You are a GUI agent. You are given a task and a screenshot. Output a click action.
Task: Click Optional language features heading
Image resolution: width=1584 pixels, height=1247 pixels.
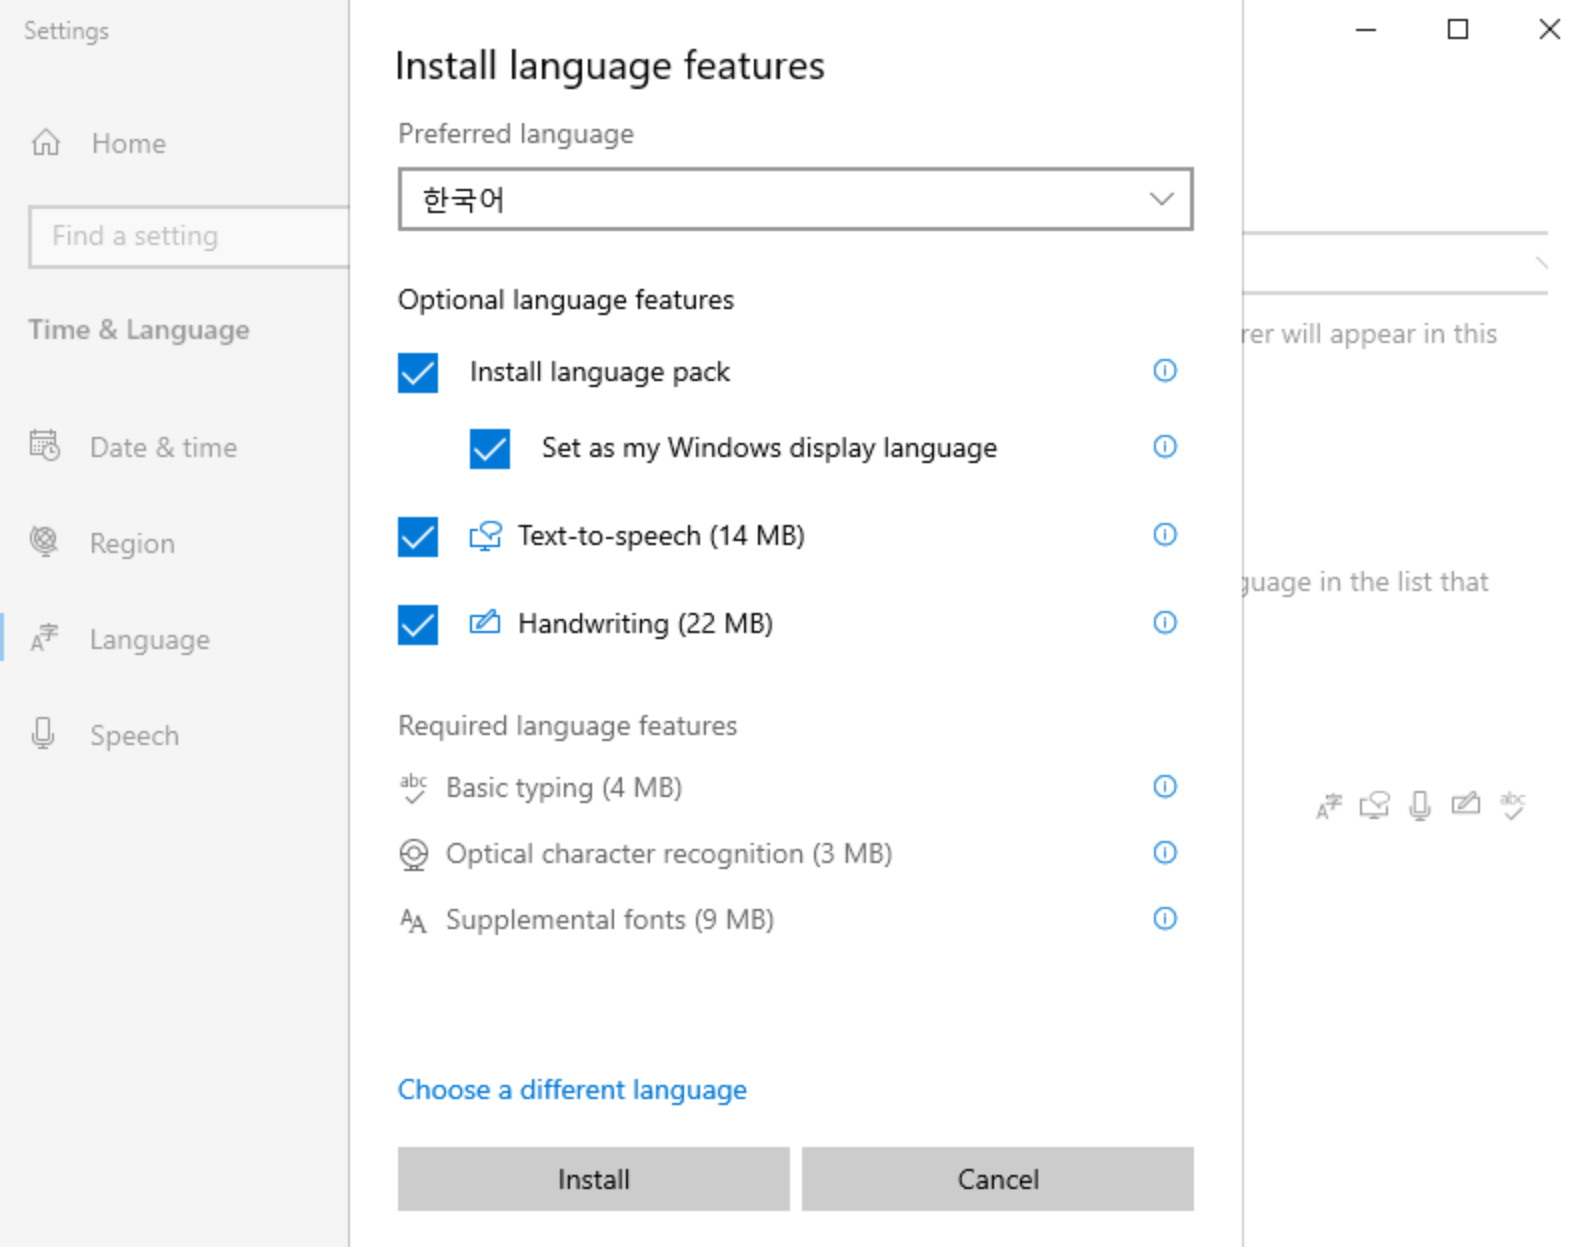pyautogui.click(x=566, y=300)
